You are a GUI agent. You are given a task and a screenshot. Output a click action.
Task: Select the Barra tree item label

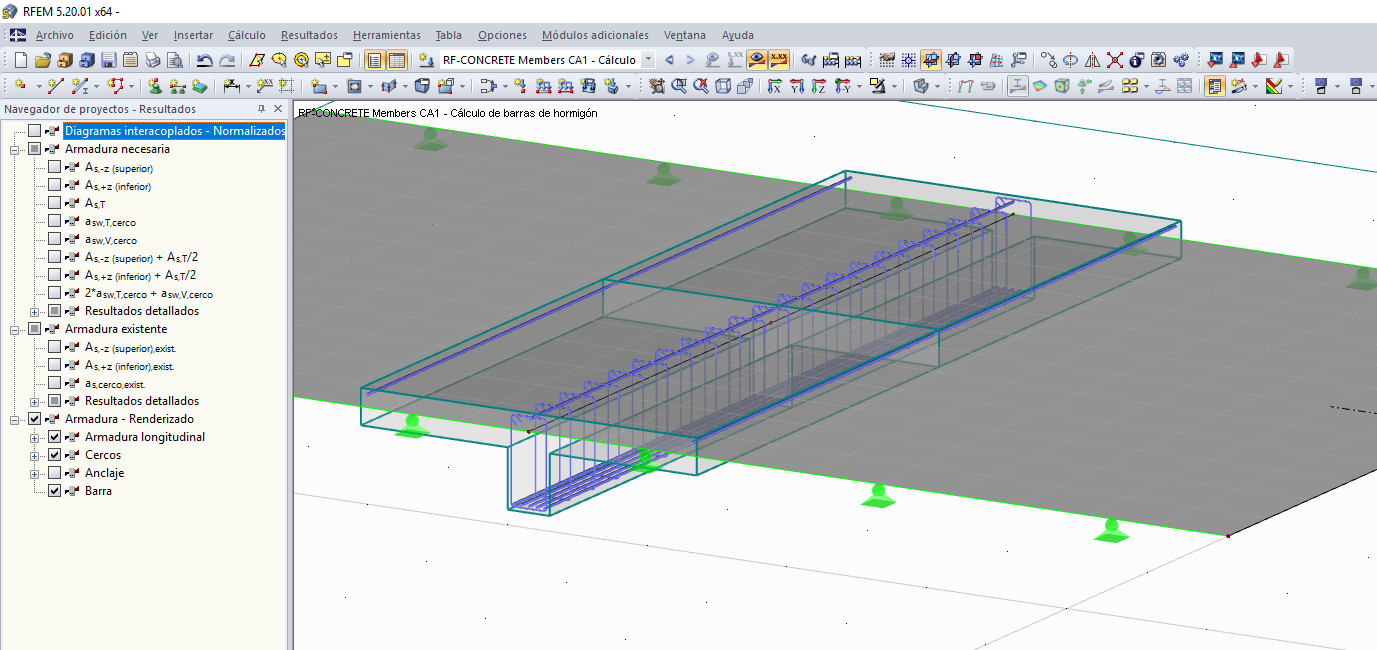[x=98, y=491]
